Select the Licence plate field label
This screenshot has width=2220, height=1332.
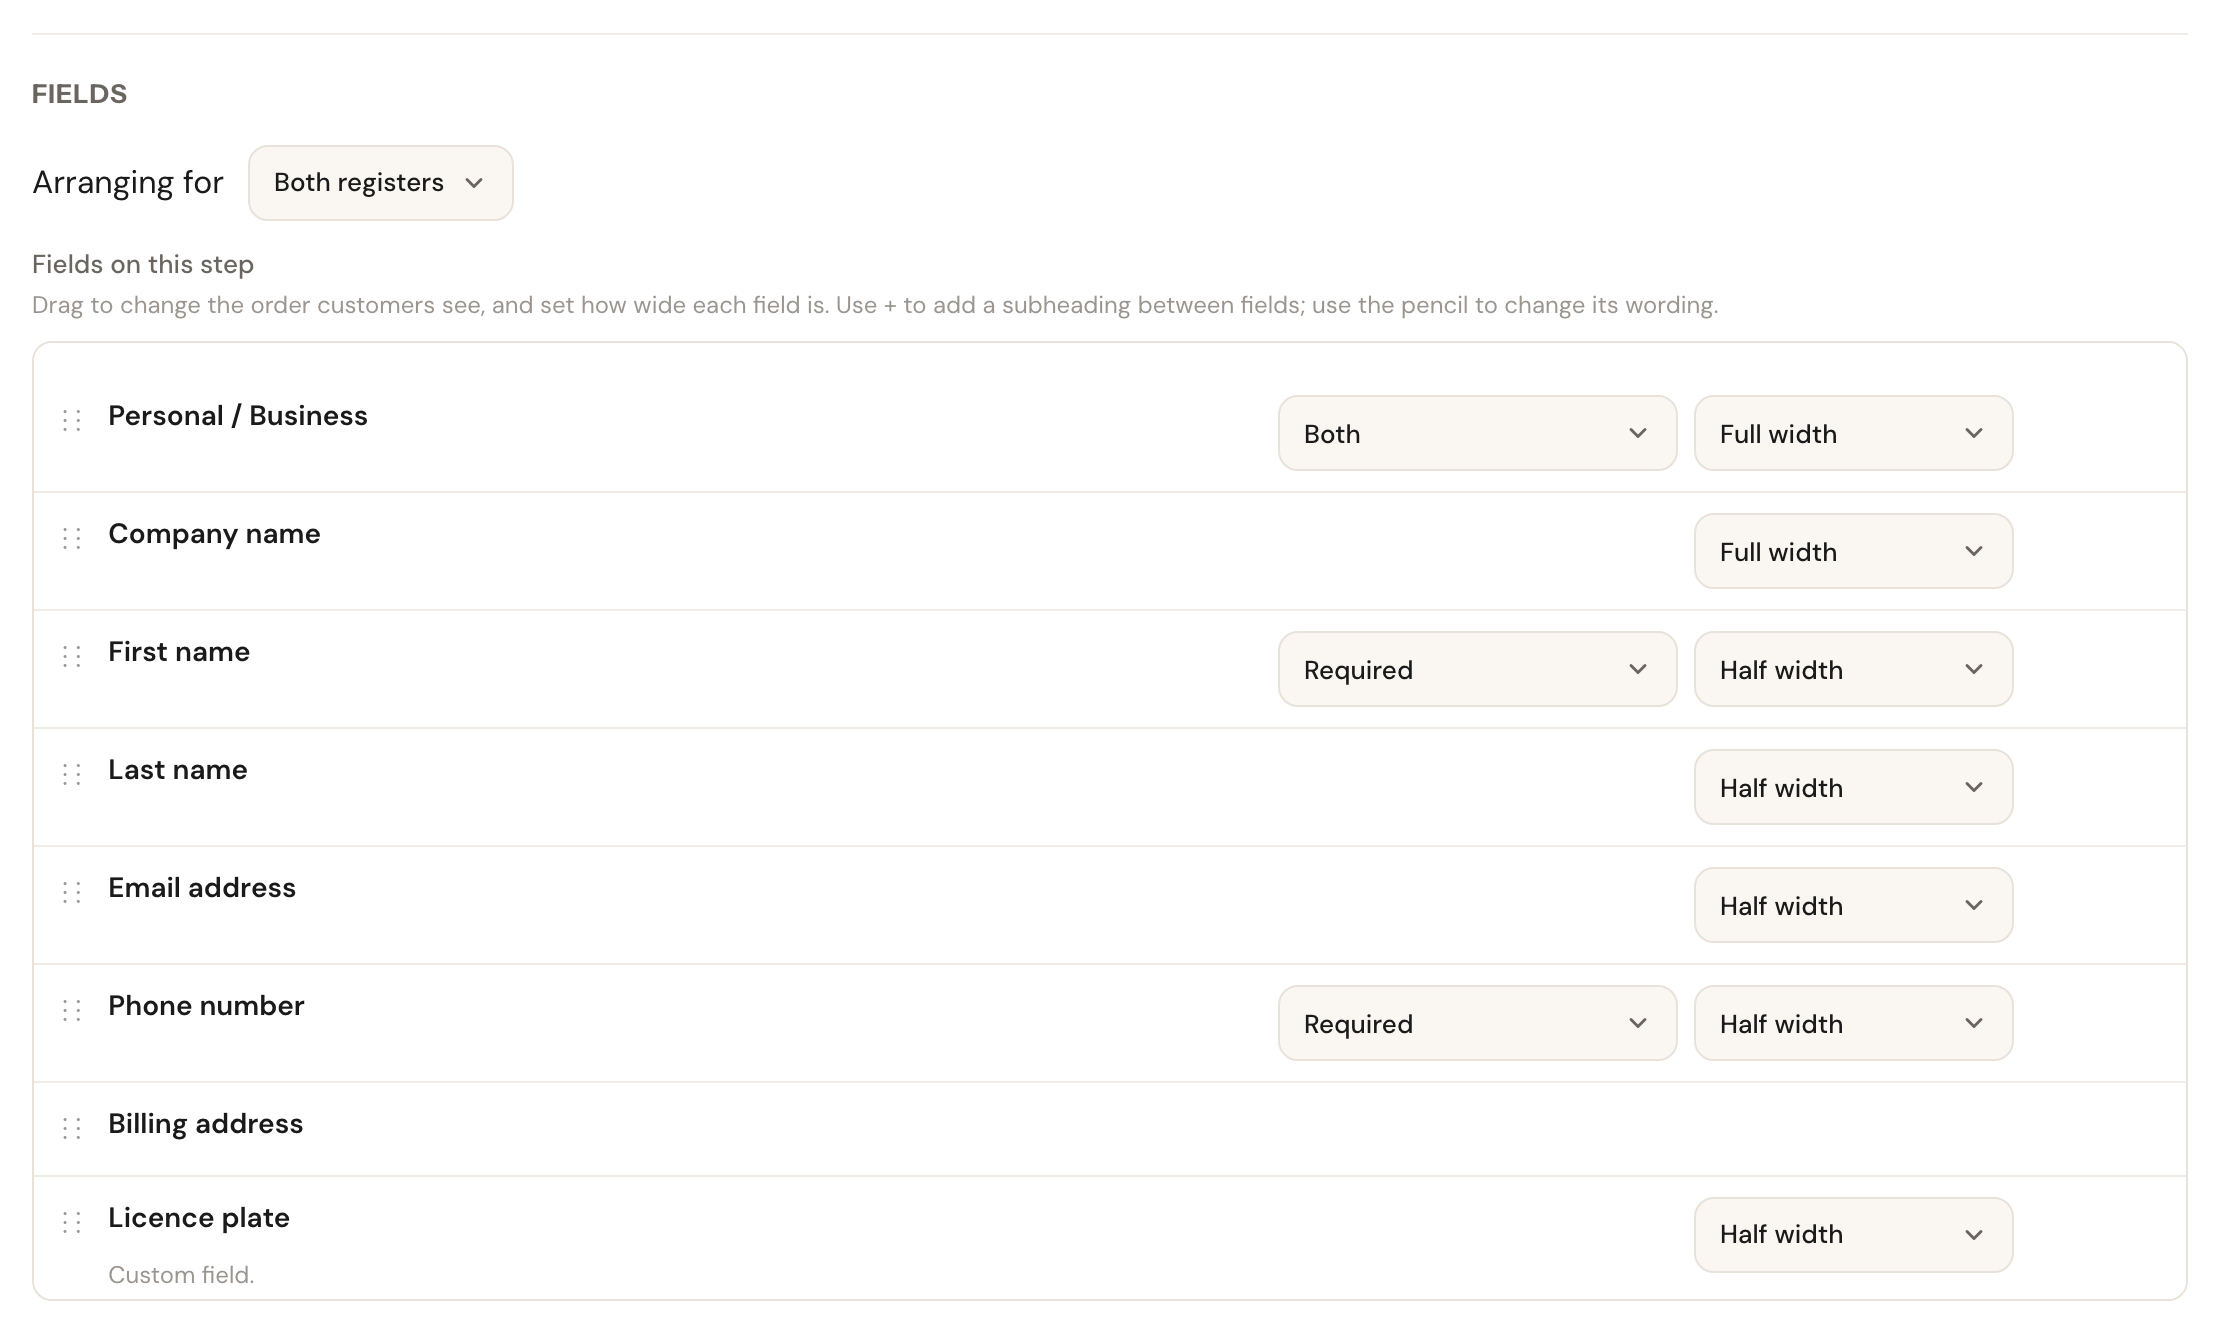[x=199, y=1218]
